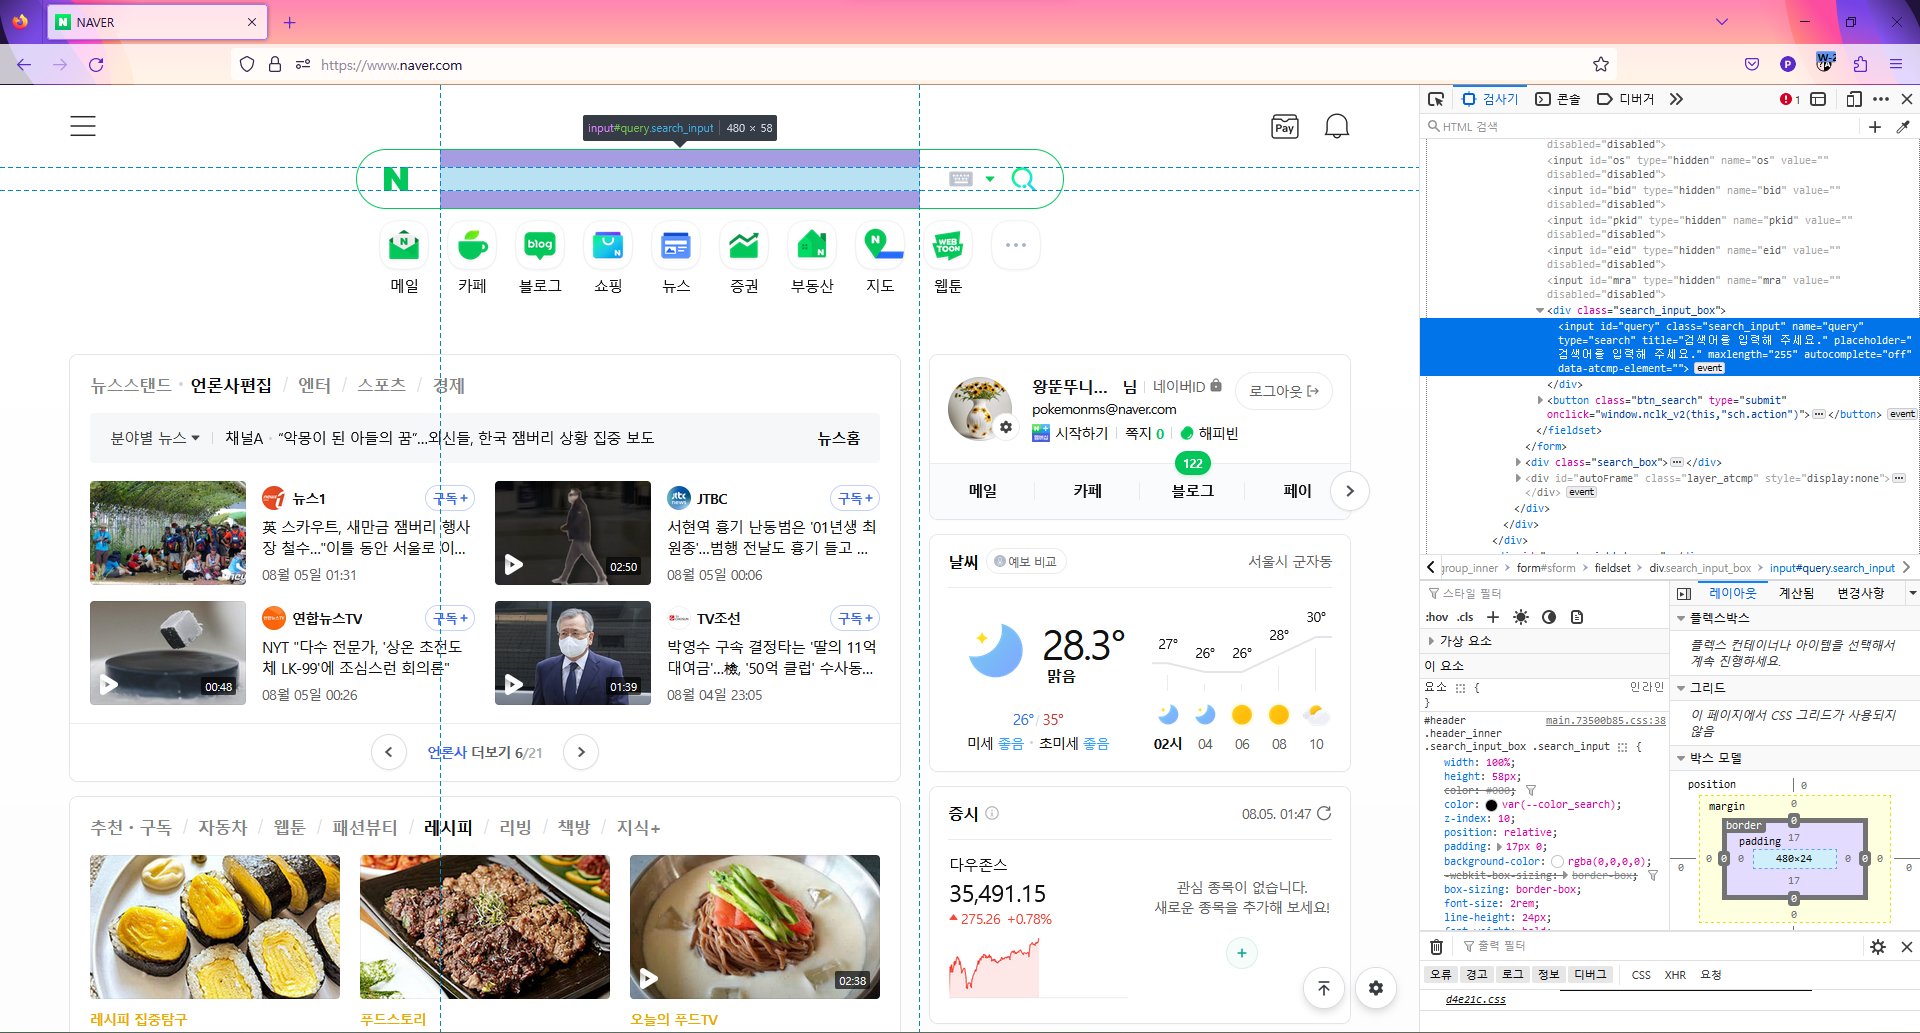Screen dimensions: 1920x1033
Task: Select the 레이아웃 (Layout) tab
Action: (x=1732, y=593)
